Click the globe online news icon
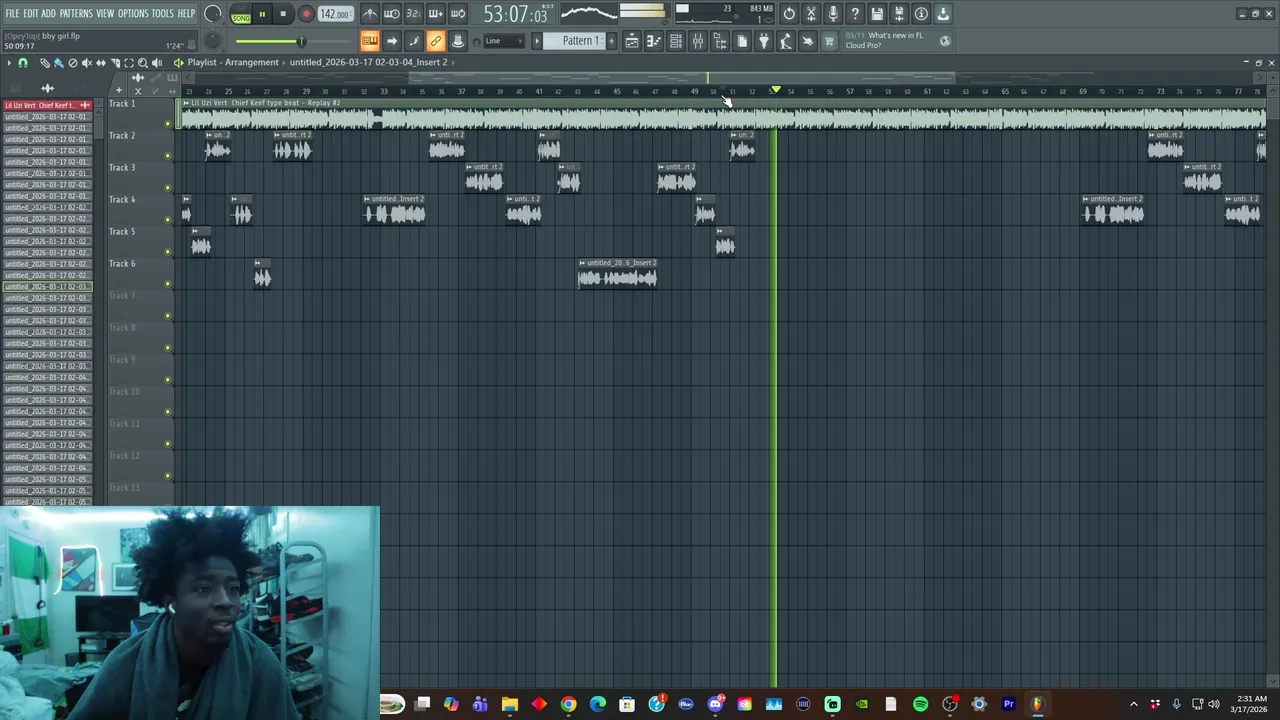This screenshot has width=1280, height=720. point(946,41)
